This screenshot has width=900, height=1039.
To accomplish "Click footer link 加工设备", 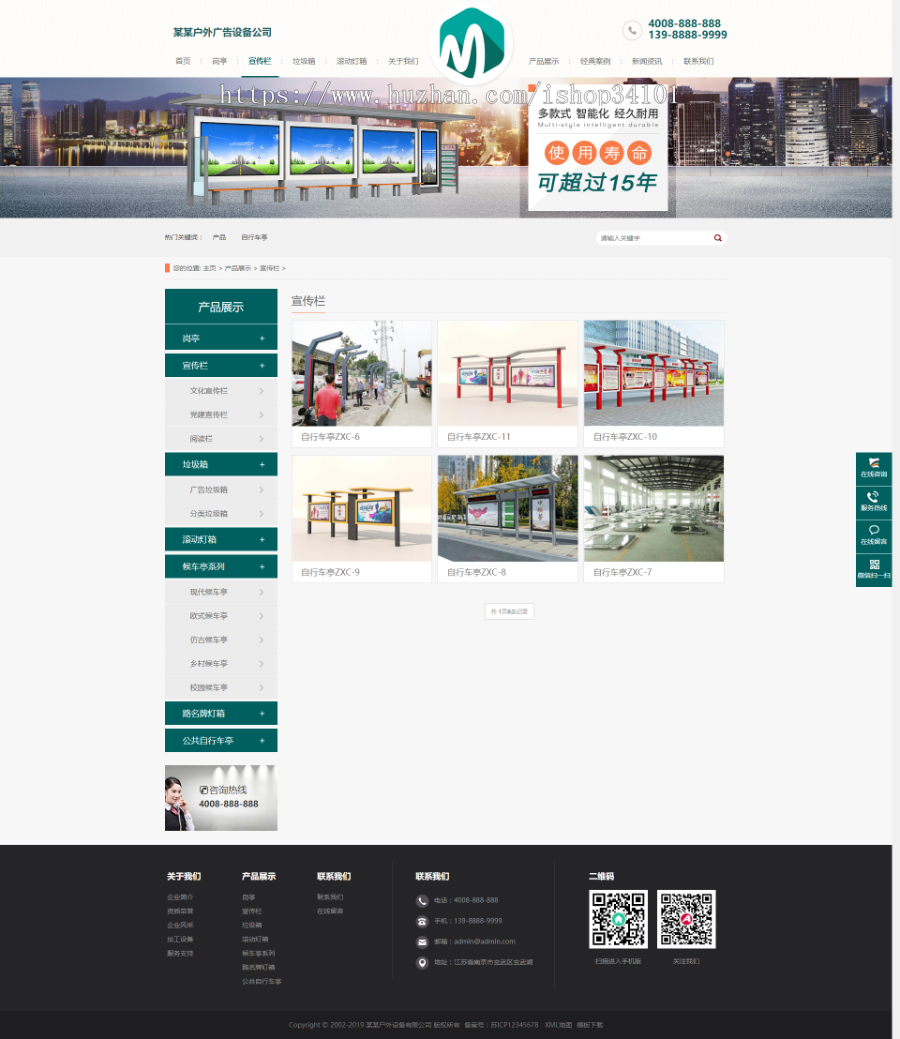I will (x=180, y=939).
